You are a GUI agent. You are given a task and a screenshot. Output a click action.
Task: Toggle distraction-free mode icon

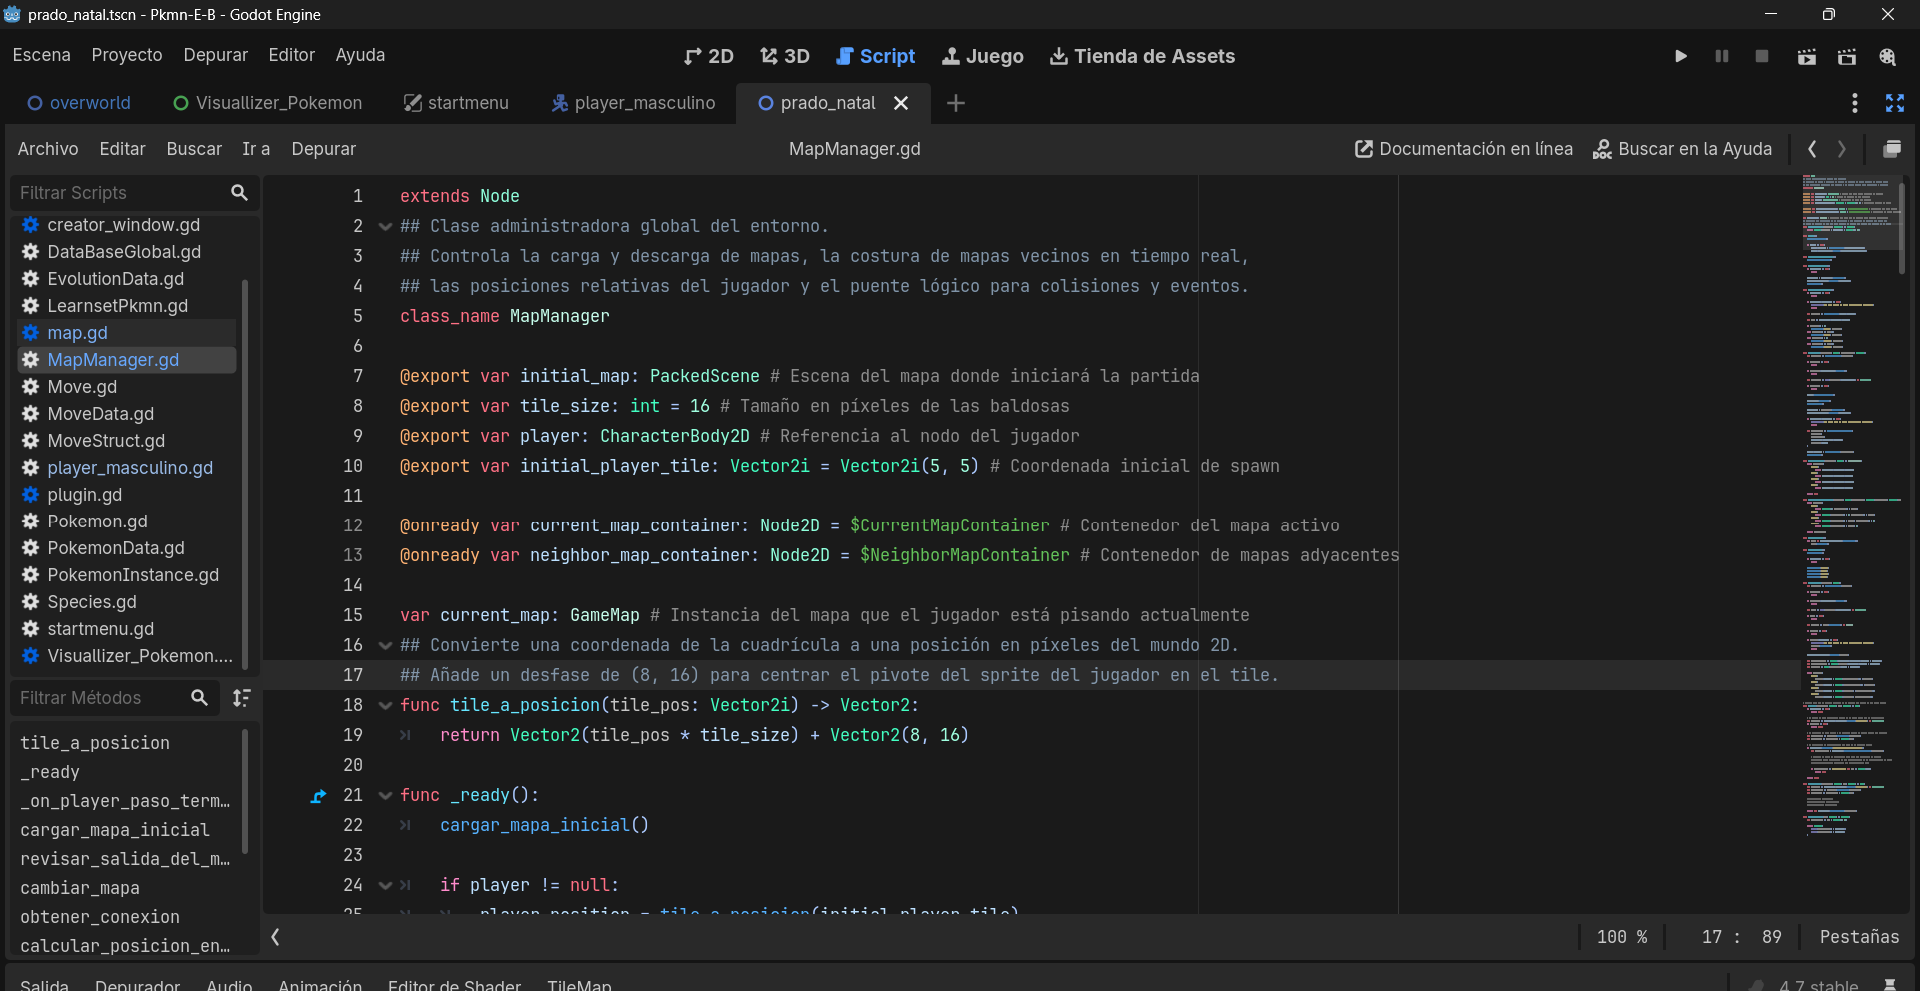pyautogui.click(x=1895, y=103)
